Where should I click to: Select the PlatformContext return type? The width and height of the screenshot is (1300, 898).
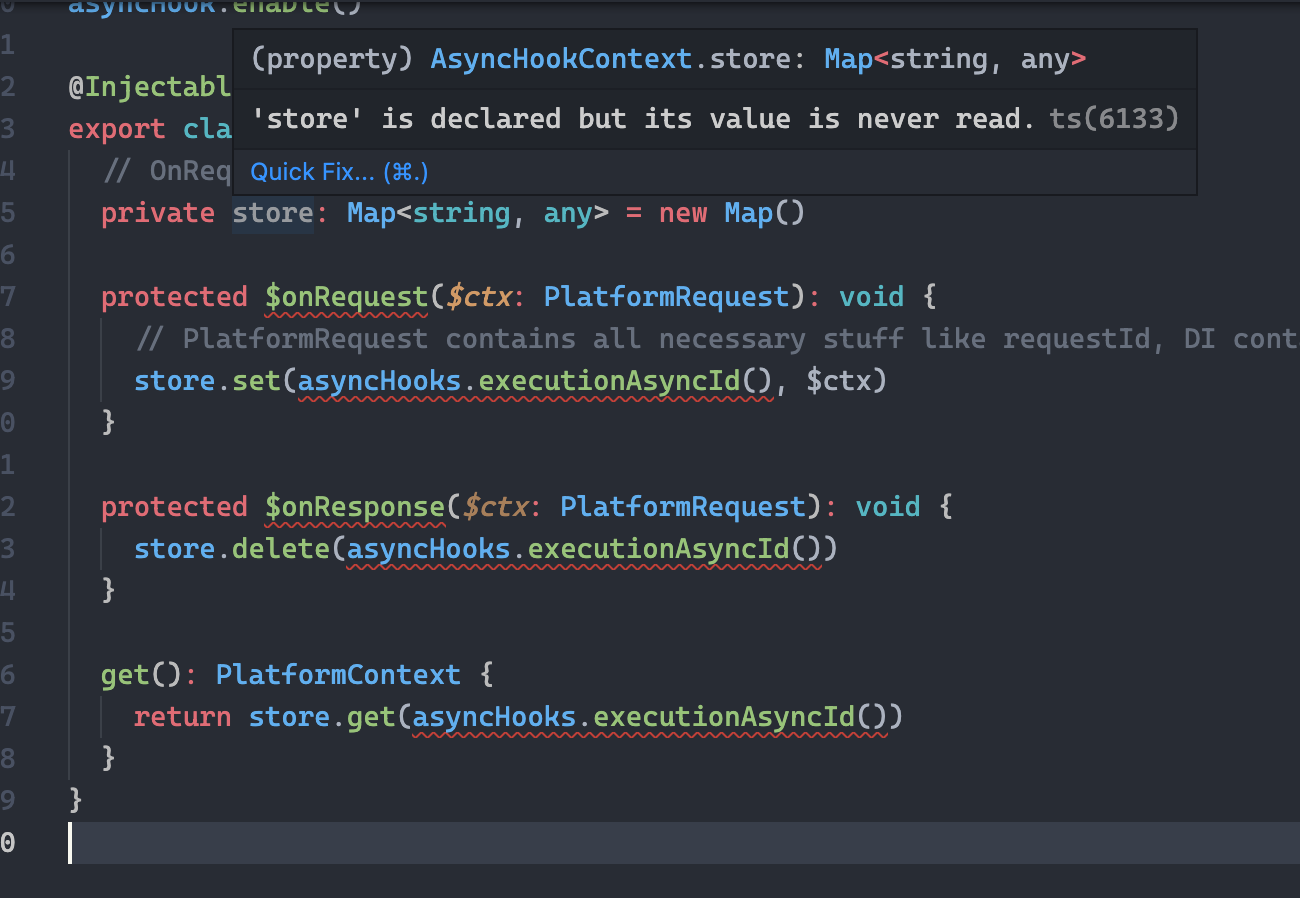338,675
